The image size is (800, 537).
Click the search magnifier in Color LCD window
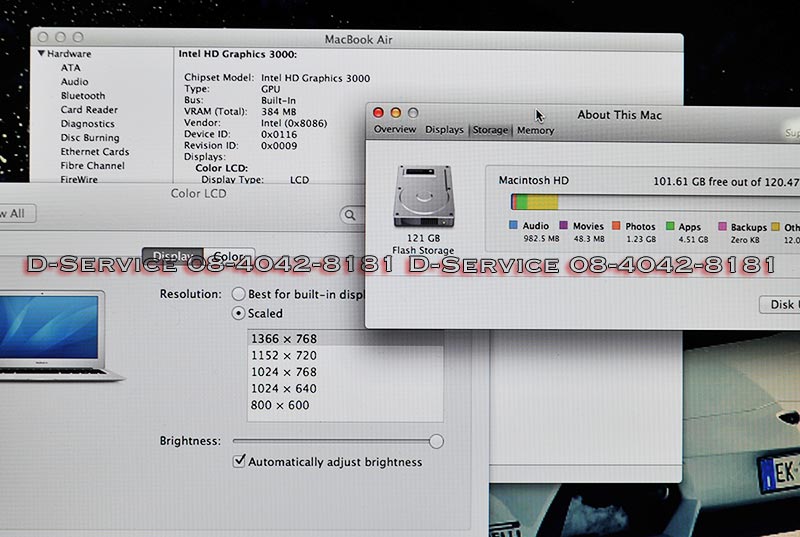pos(350,215)
